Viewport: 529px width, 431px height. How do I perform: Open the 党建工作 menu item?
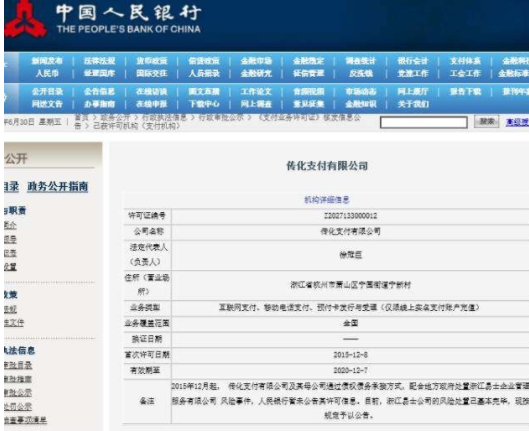pyautogui.click(x=413, y=73)
